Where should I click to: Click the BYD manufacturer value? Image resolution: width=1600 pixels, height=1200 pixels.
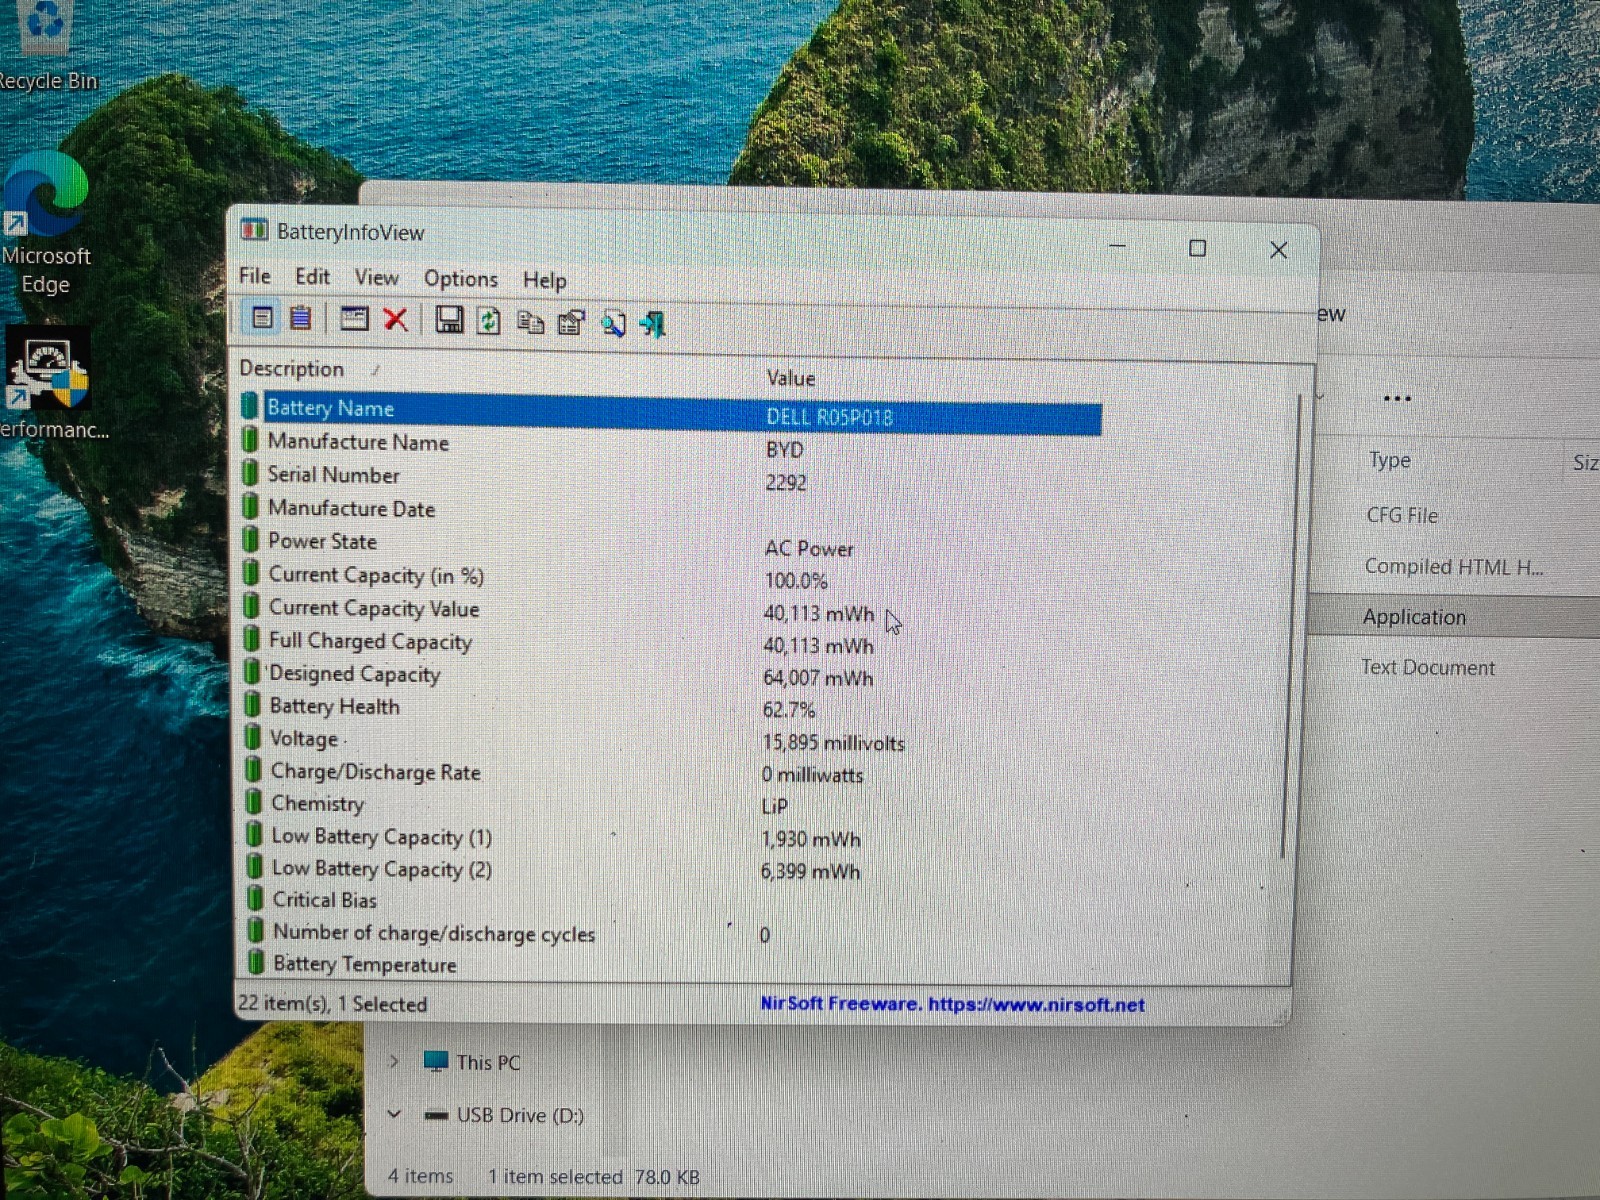785,450
